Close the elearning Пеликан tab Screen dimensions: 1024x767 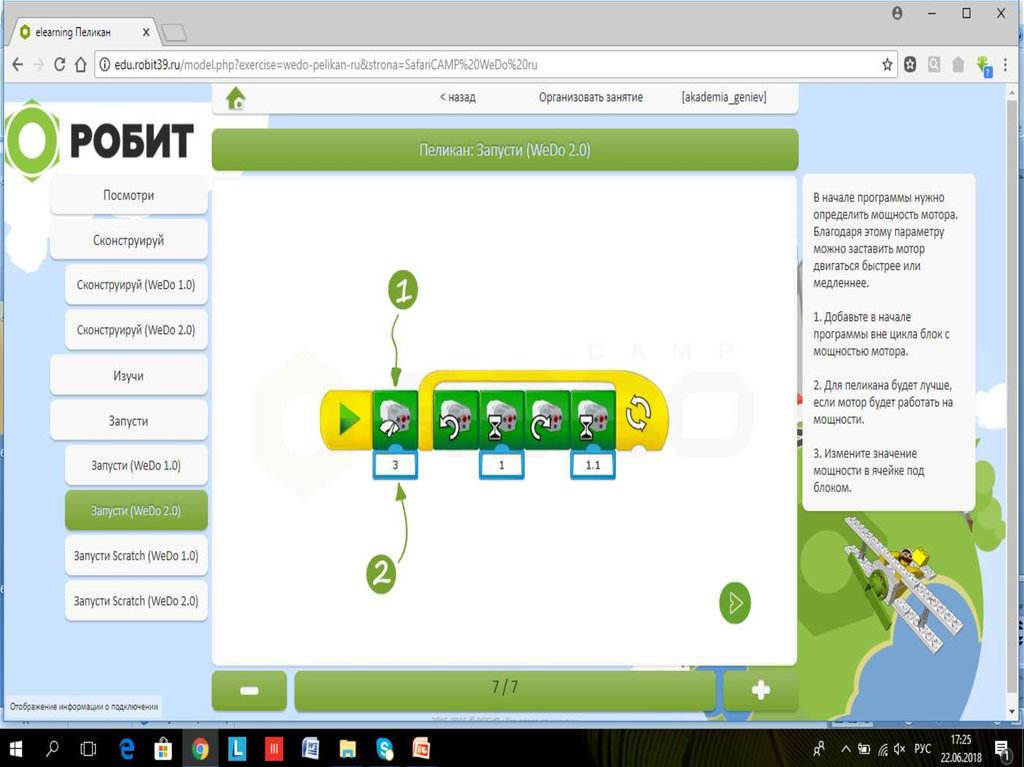146,32
